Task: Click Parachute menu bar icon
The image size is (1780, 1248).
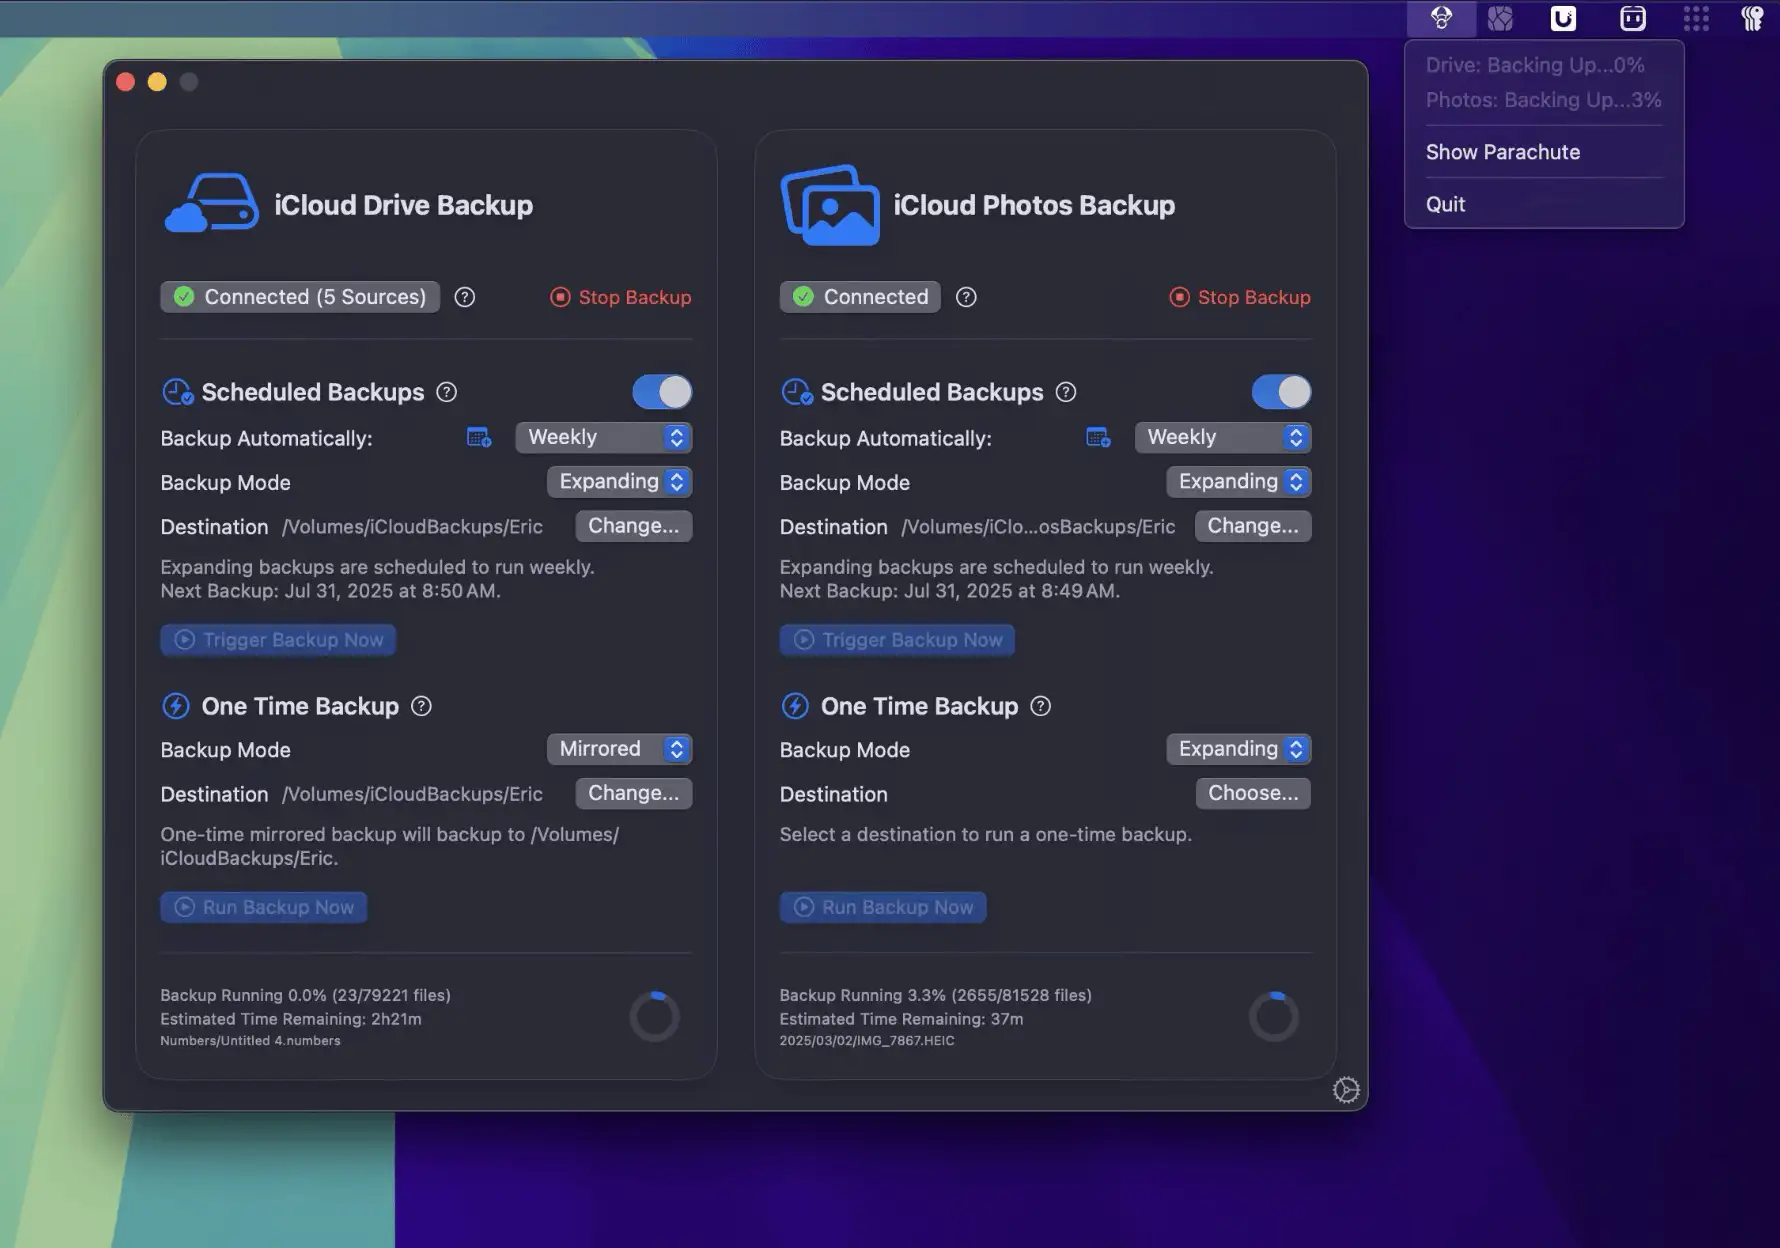Action: (1441, 18)
